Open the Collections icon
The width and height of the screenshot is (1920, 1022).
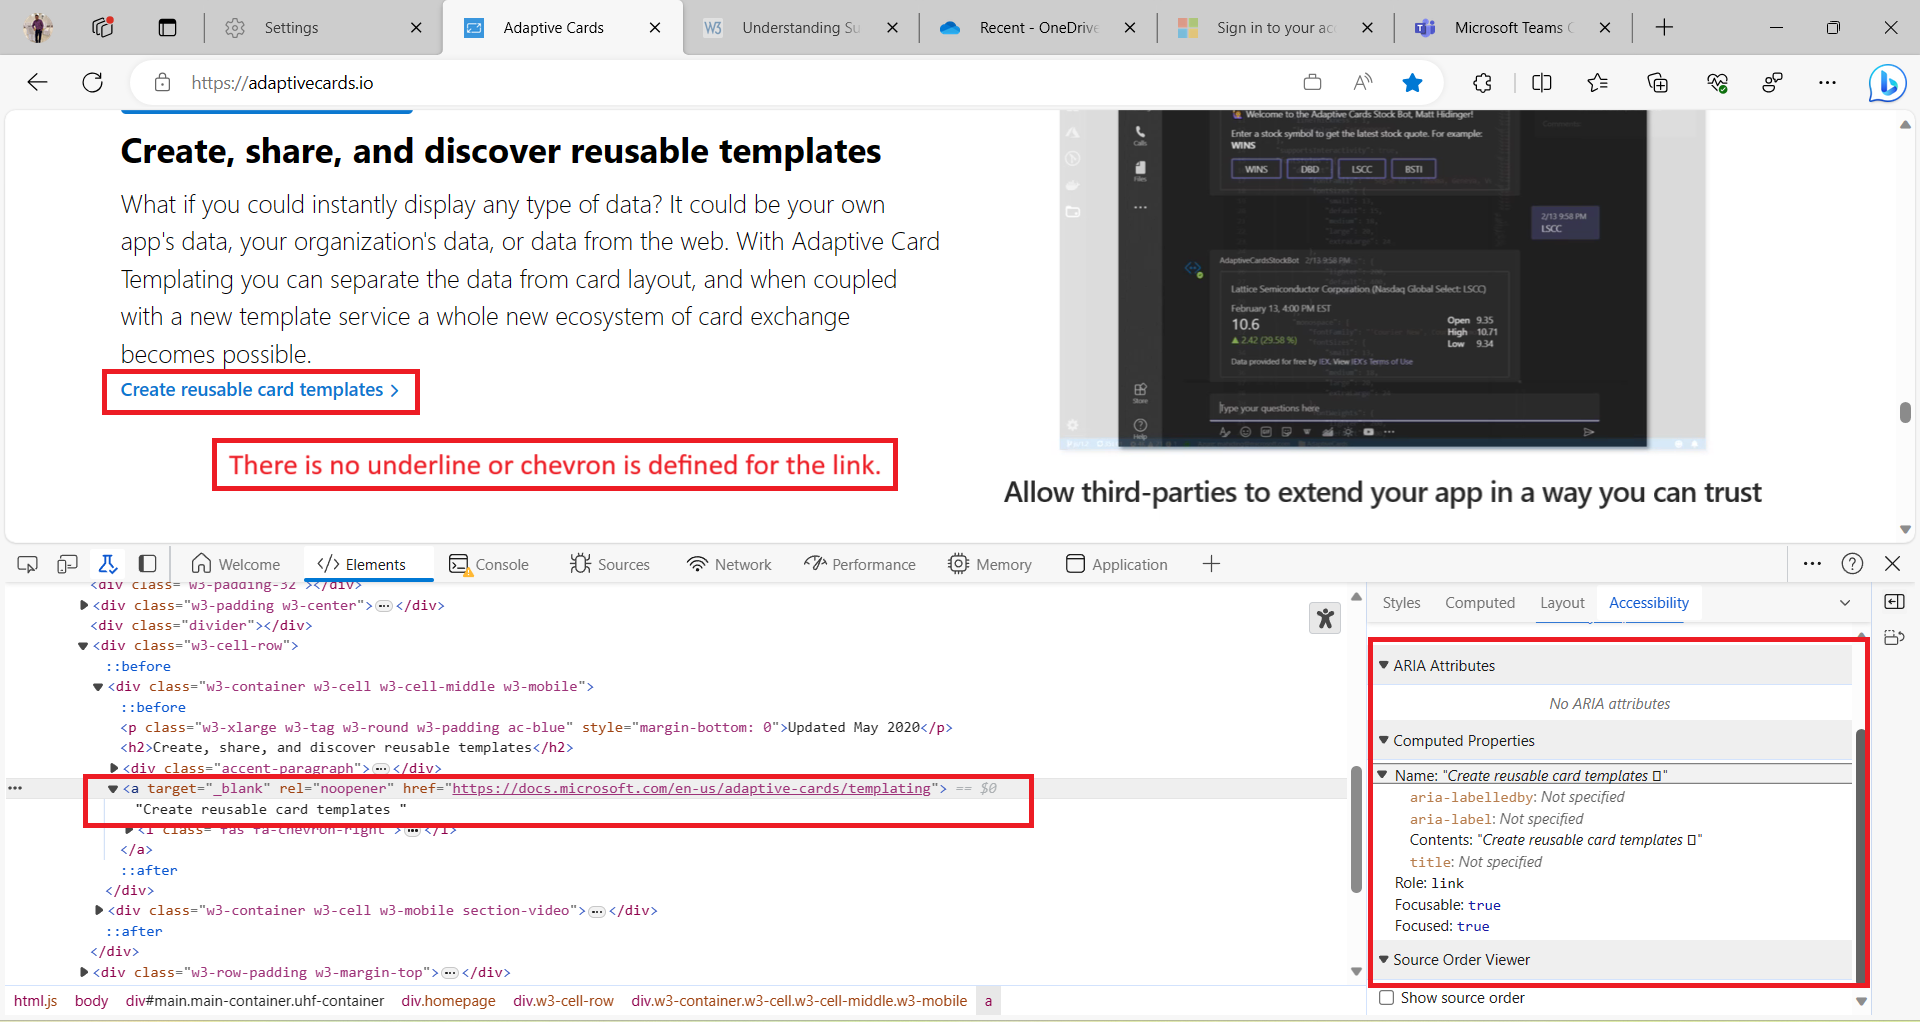point(1658,83)
